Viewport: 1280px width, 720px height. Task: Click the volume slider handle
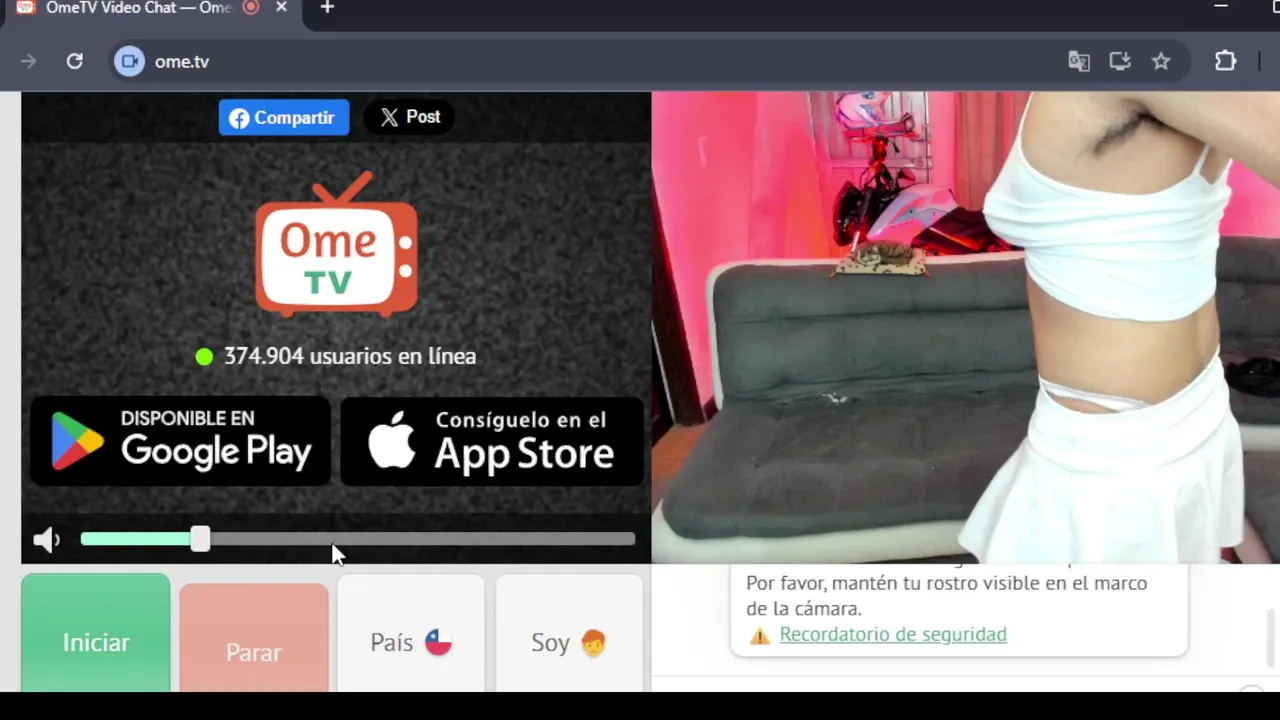[200, 539]
